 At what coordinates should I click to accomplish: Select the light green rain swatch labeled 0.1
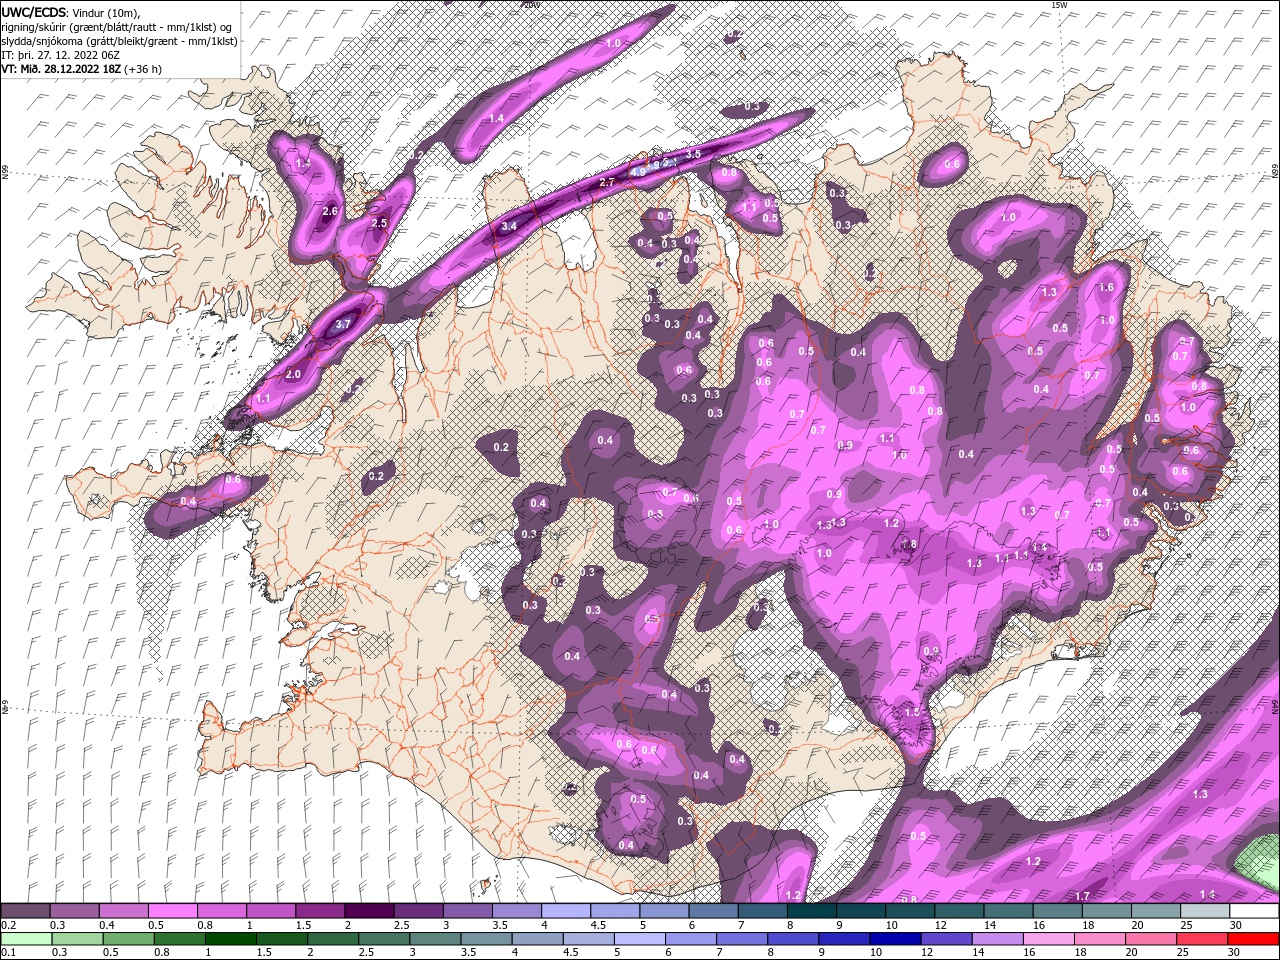26,938
